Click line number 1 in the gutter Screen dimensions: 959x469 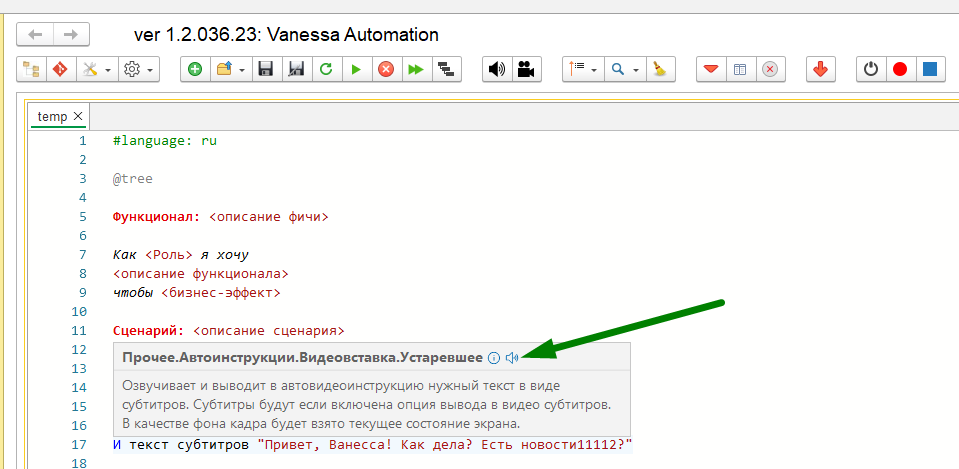click(x=83, y=141)
